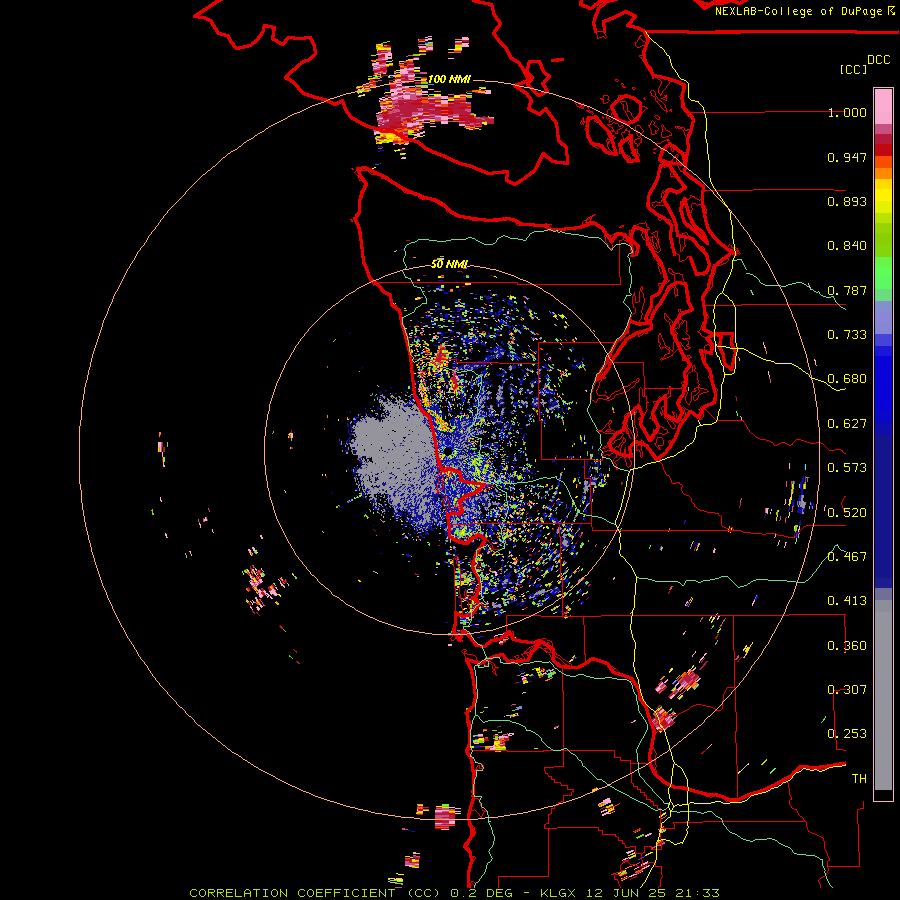Click the TH threshold label
The image size is (900, 900).
point(859,779)
